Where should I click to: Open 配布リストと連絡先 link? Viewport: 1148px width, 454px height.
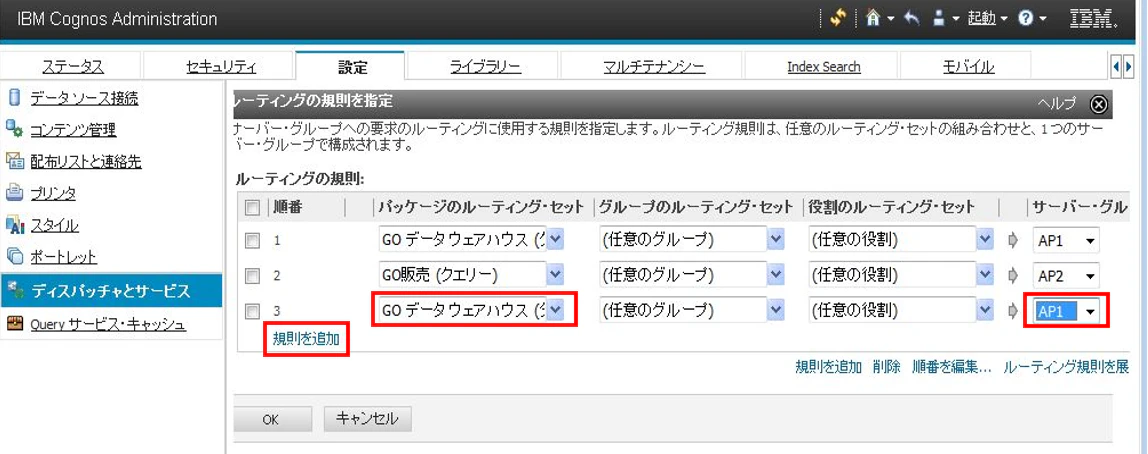pos(86,162)
